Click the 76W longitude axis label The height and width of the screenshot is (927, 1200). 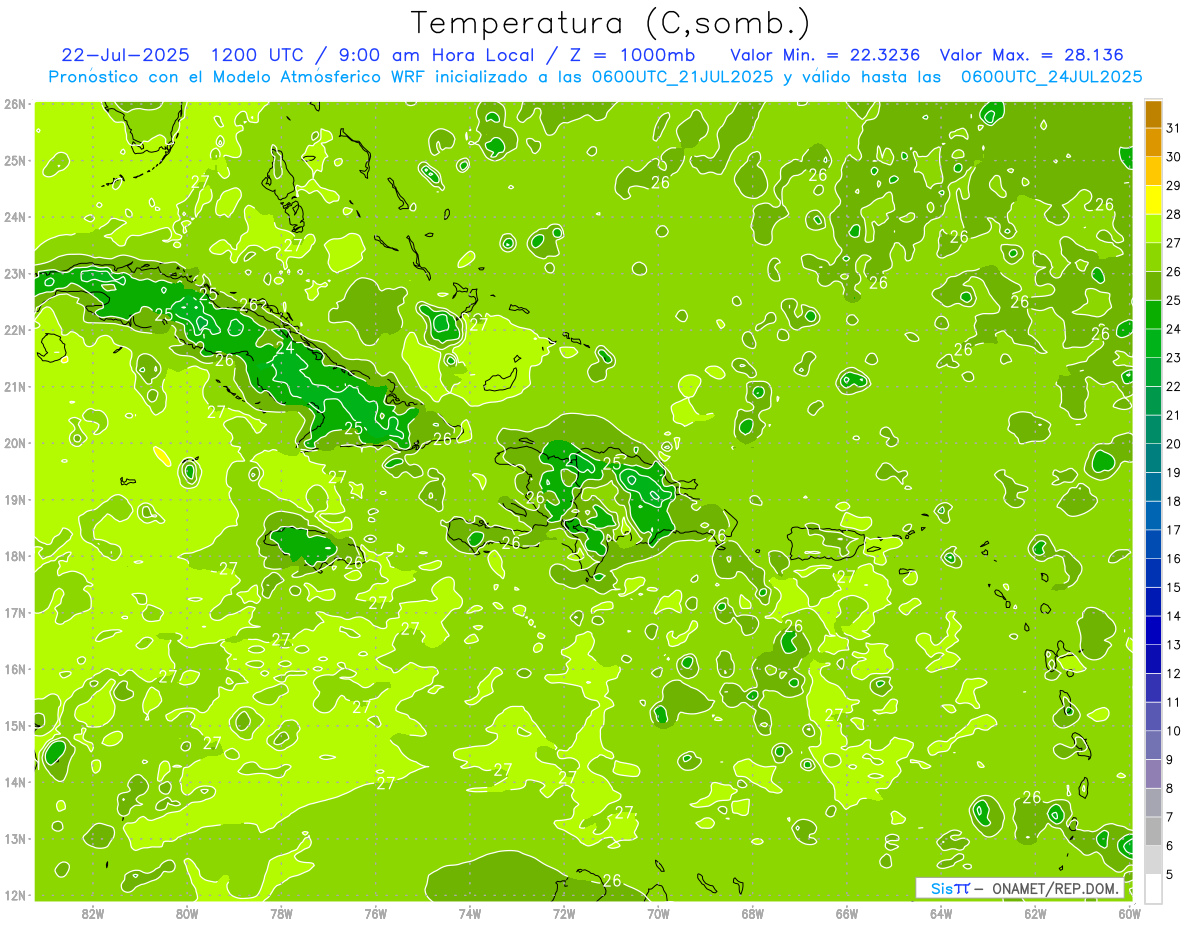click(x=376, y=913)
